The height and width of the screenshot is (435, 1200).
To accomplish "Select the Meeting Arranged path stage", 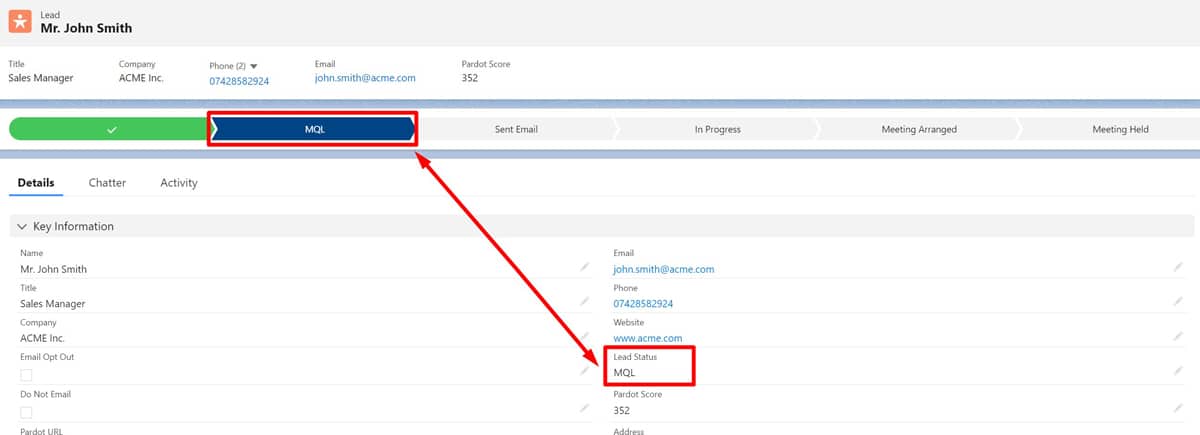I will pos(918,129).
